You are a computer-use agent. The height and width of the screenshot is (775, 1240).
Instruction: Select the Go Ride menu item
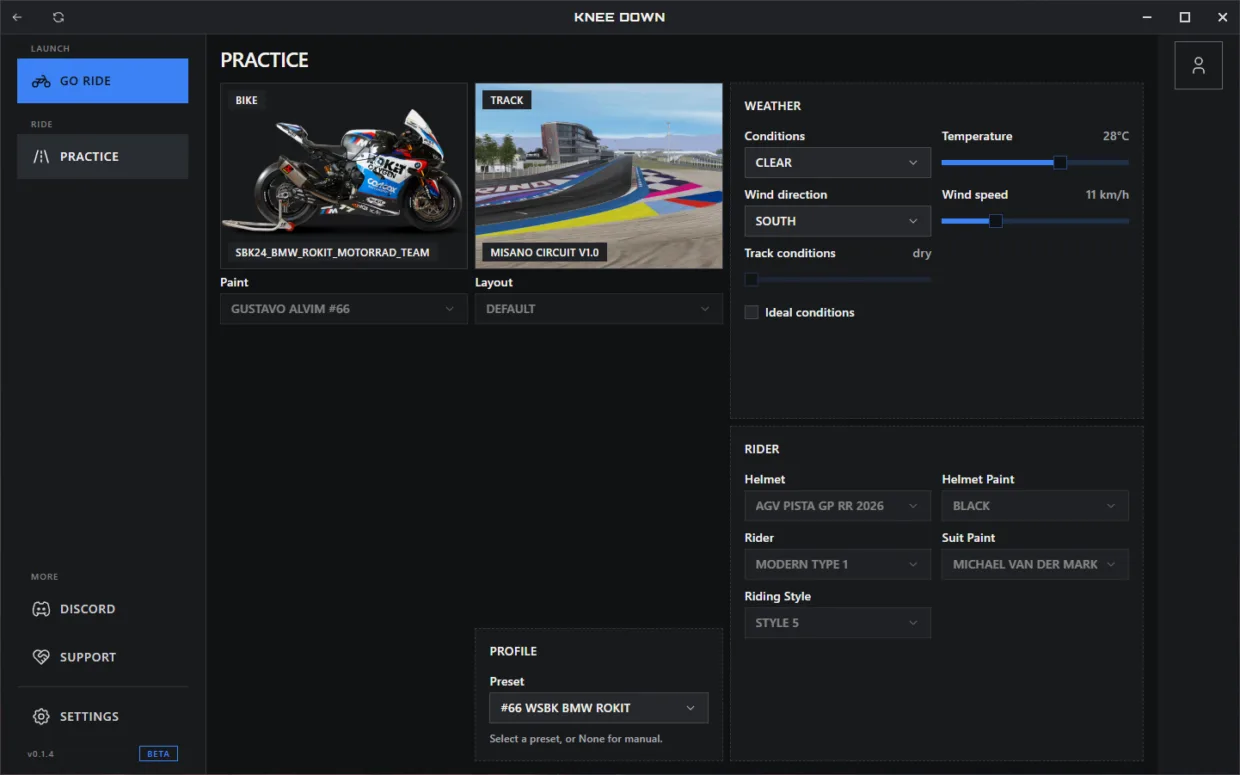102,81
